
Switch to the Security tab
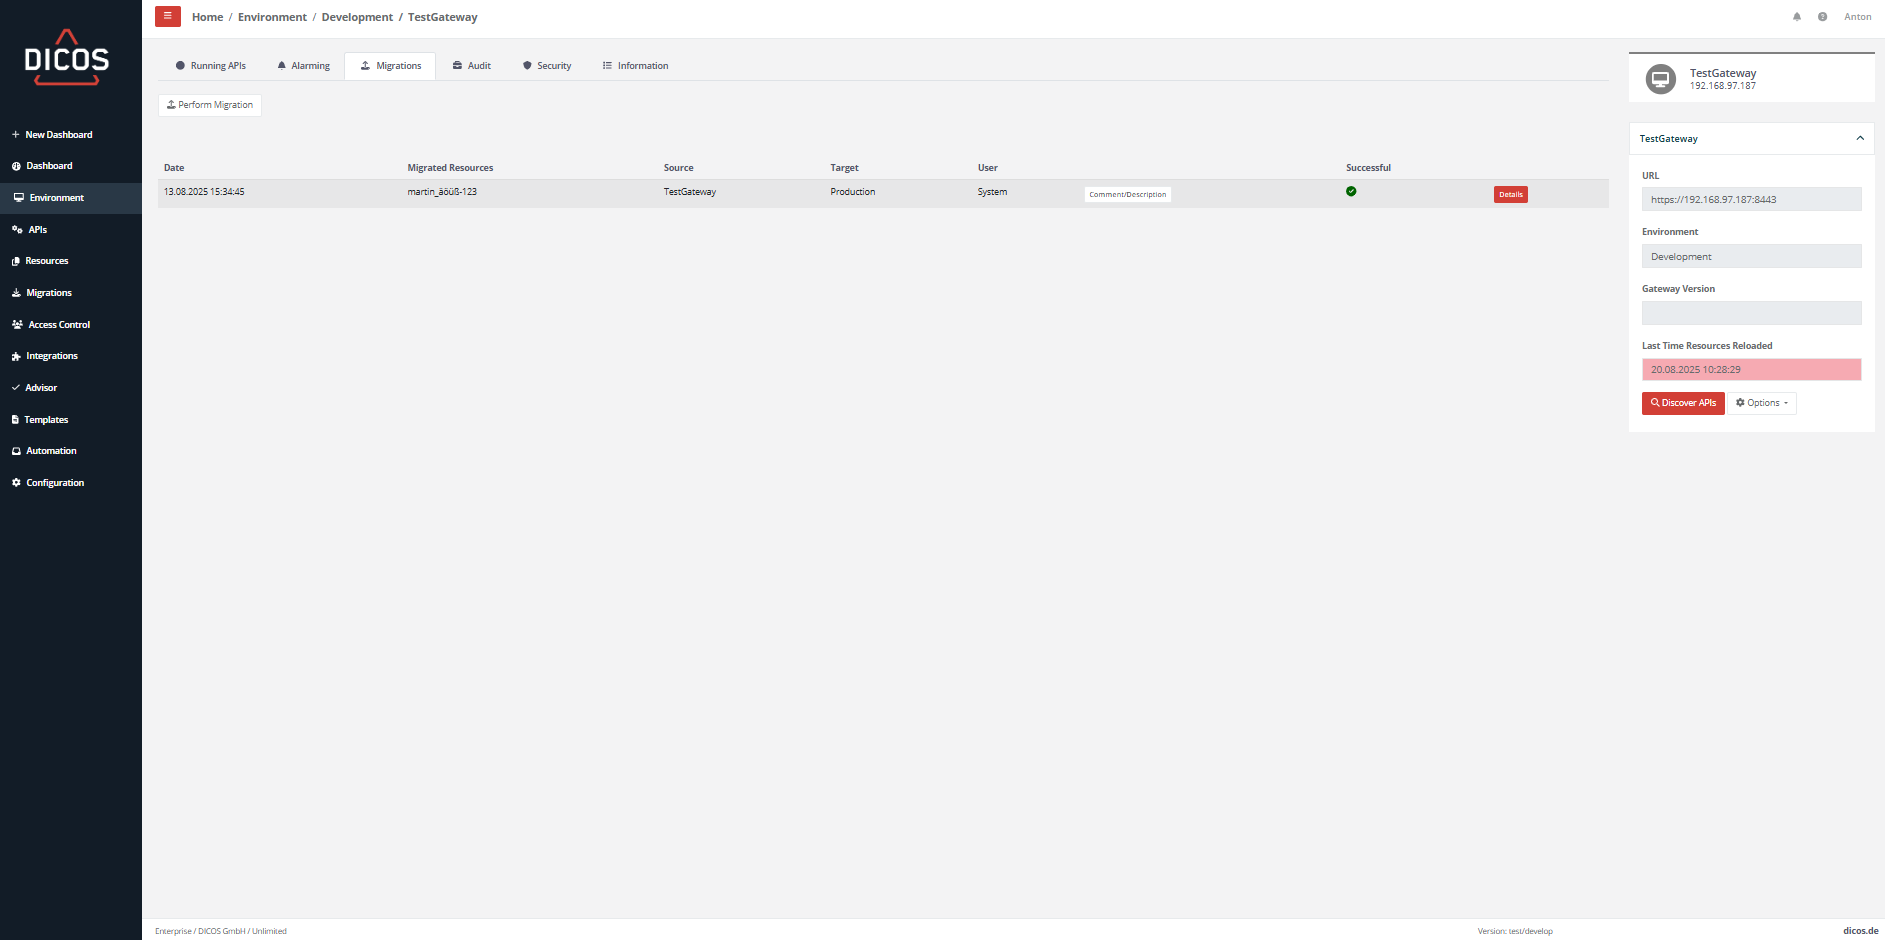coord(547,66)
